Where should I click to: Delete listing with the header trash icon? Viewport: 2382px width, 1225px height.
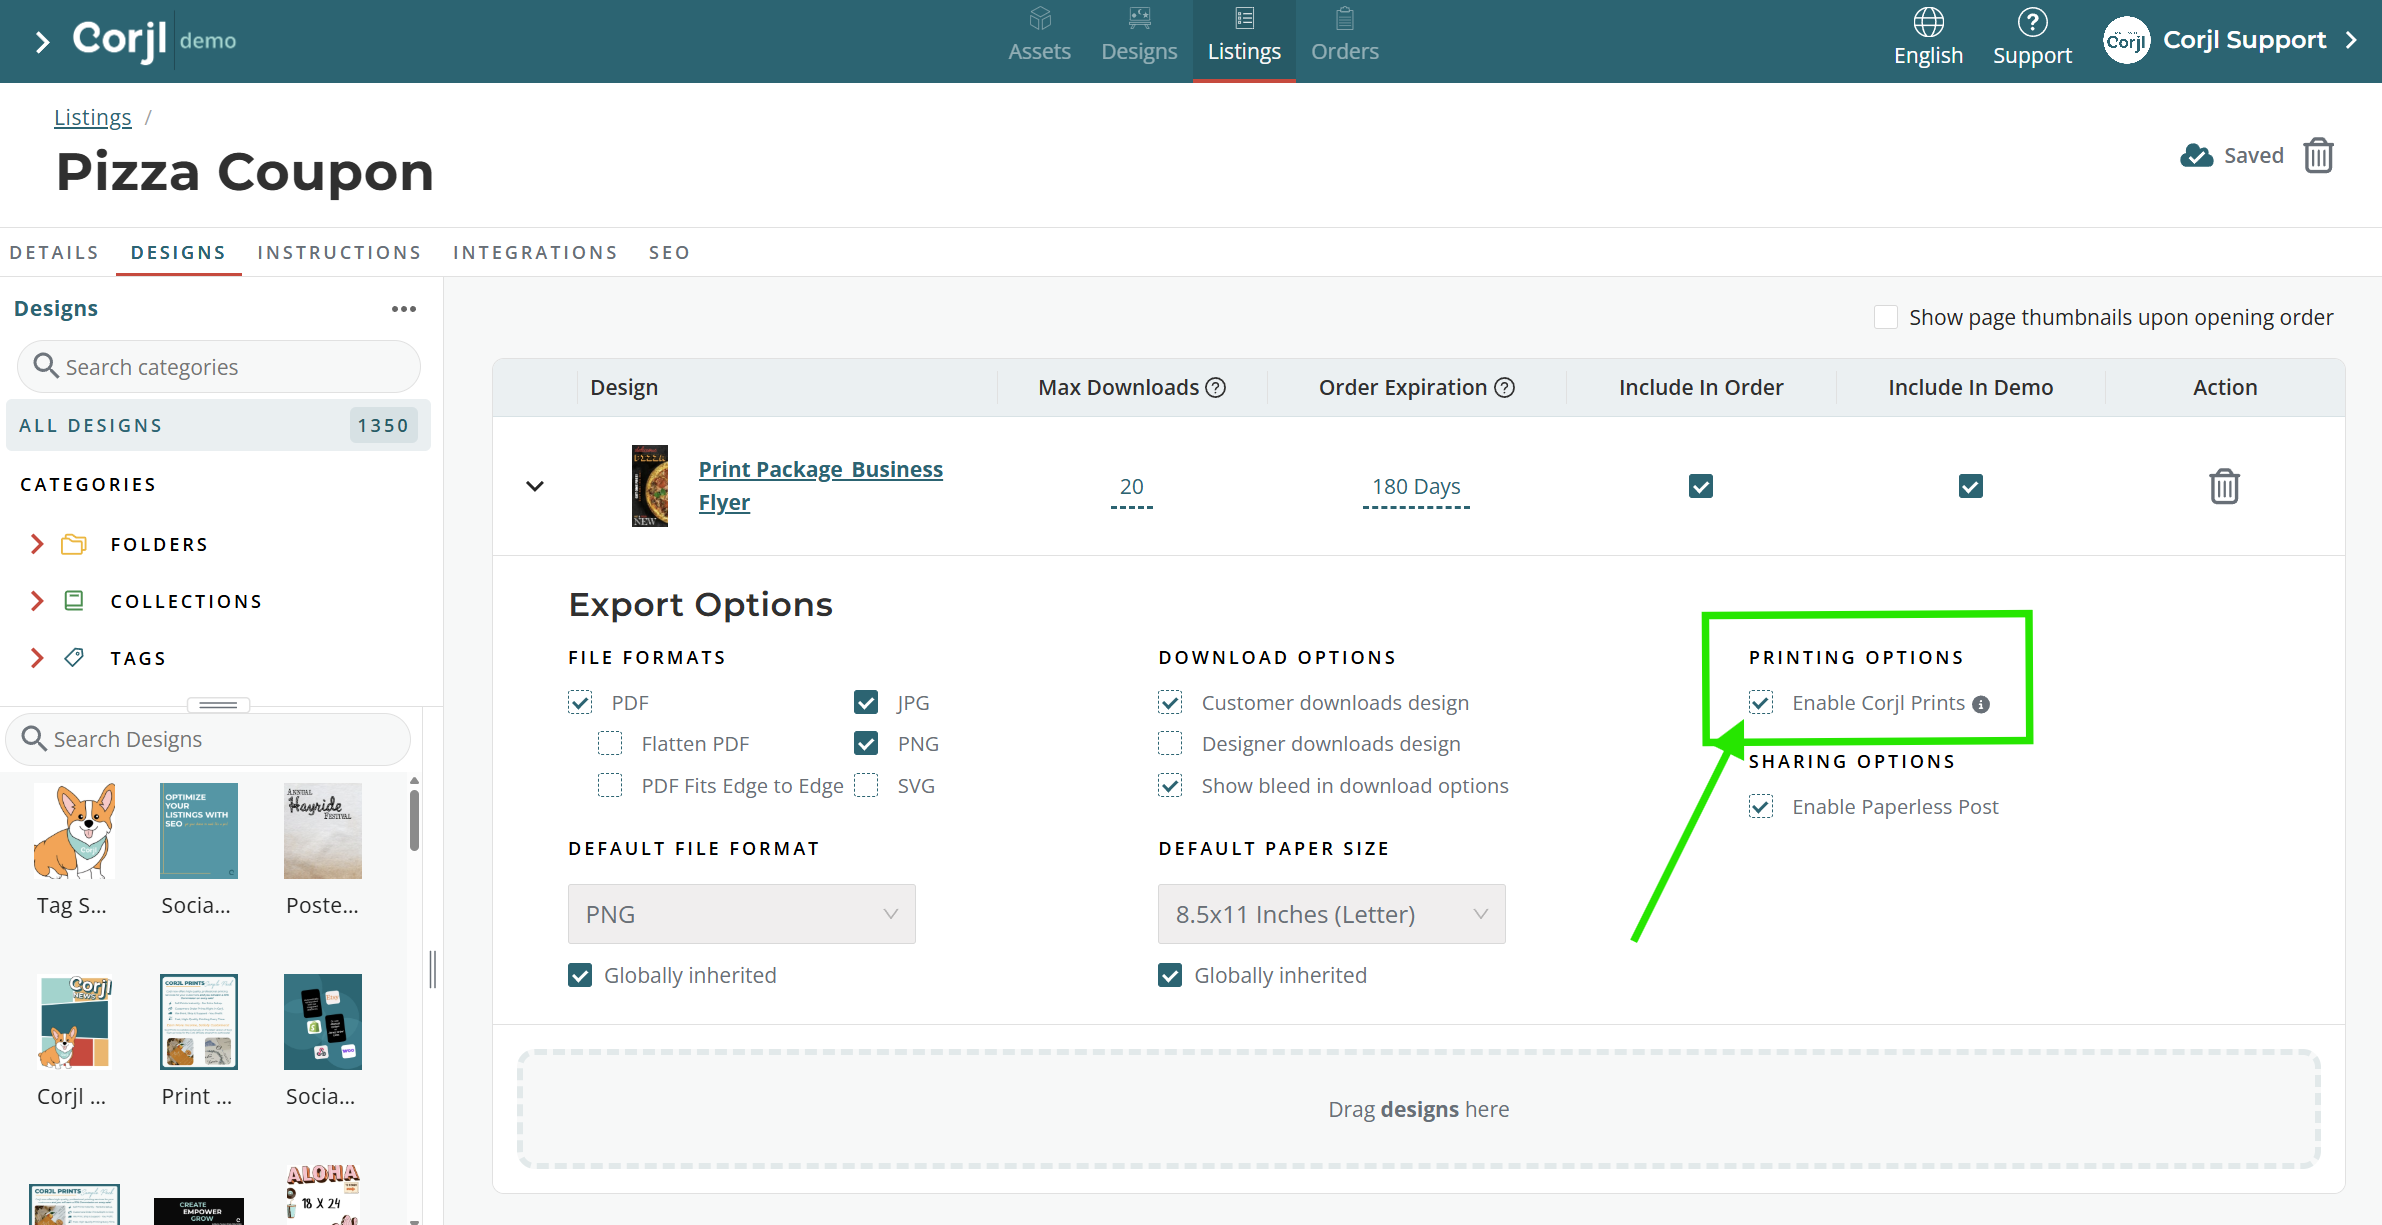tap(2319, 156)
